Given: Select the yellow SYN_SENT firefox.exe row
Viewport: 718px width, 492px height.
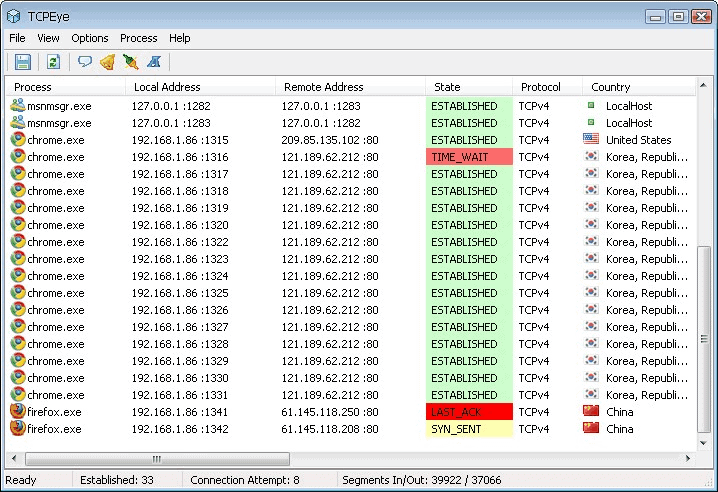Looking at the screenshot, I should (300, 429).
